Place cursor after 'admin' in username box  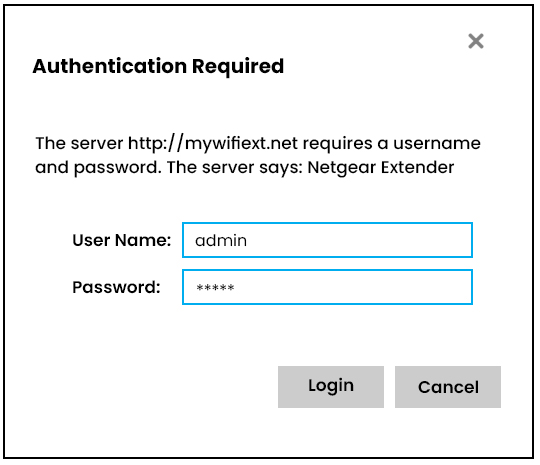coord(249,240)
